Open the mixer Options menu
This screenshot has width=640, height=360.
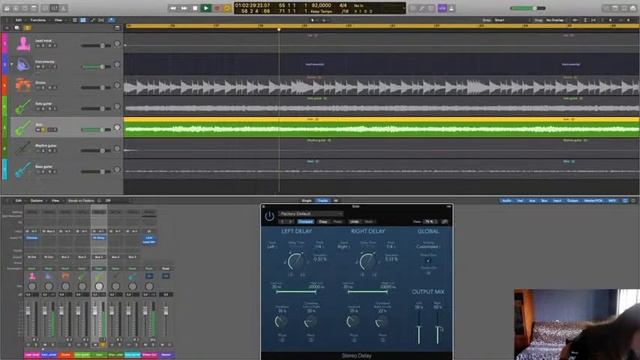[36, 201]
